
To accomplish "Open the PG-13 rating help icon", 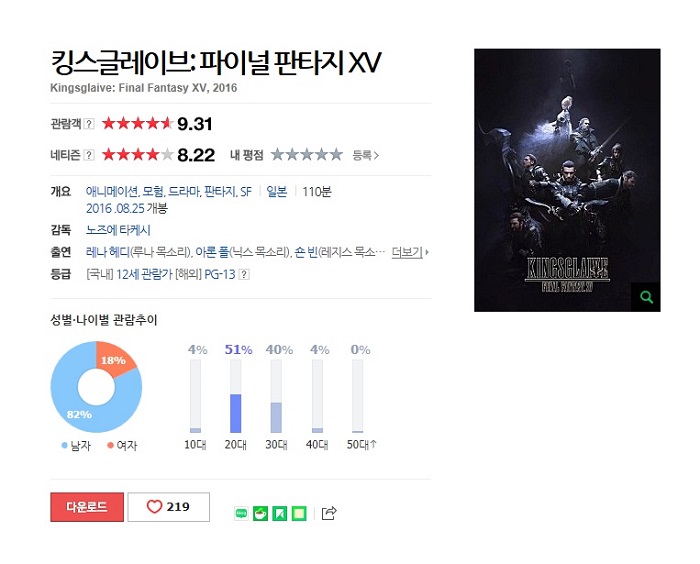I will [x=244, y=274].
